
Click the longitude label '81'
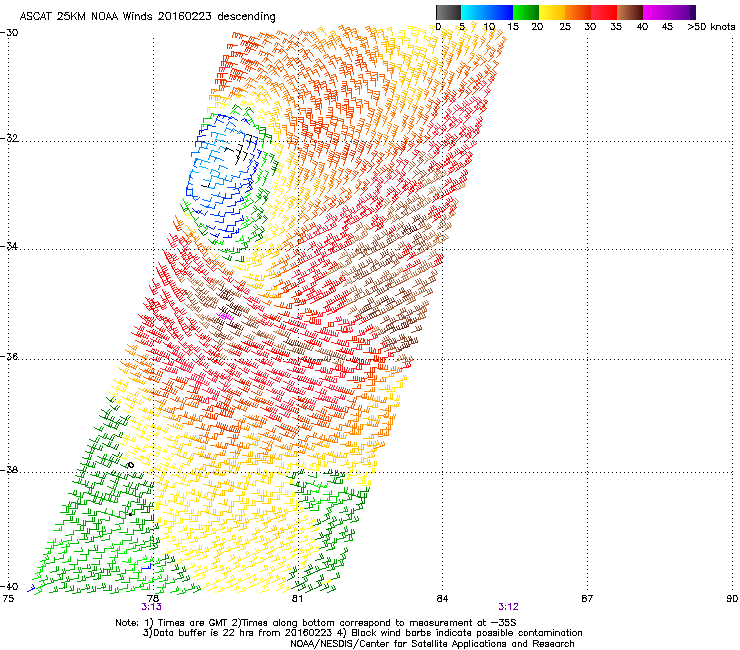(x=297, y=599)
